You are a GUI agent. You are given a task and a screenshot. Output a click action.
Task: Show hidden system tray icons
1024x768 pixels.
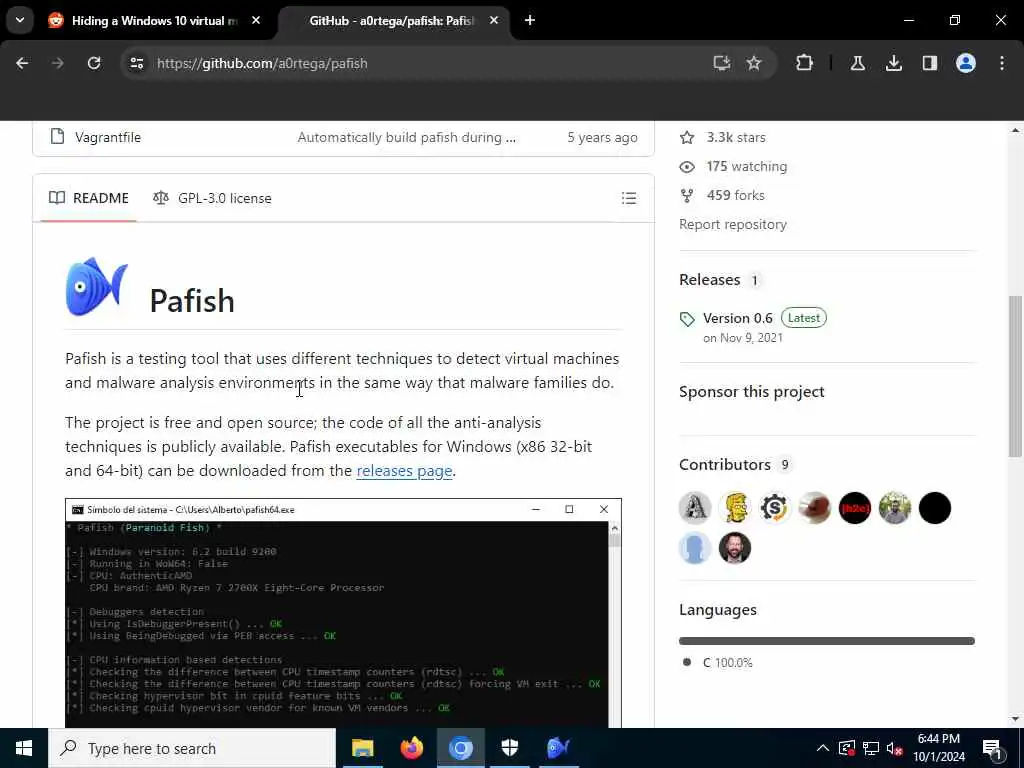coord(823,748)
